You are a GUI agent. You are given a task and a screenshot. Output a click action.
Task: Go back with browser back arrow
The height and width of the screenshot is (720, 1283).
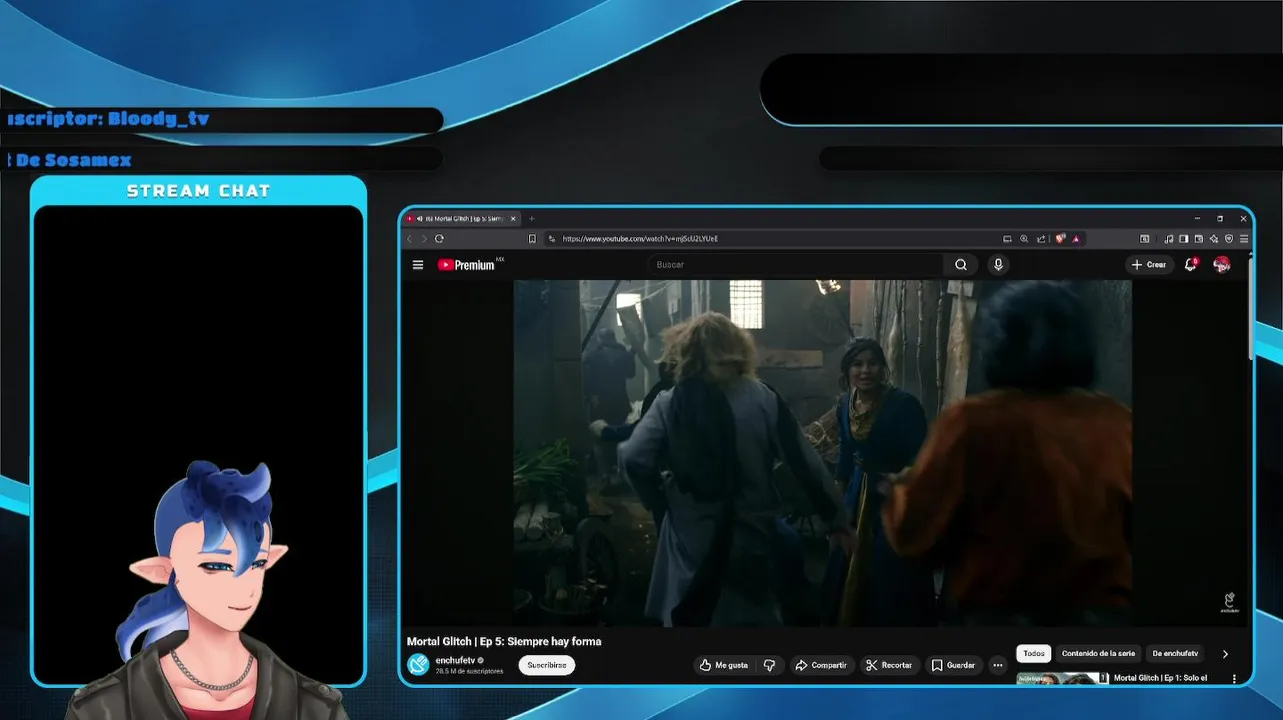coord(409,239)
